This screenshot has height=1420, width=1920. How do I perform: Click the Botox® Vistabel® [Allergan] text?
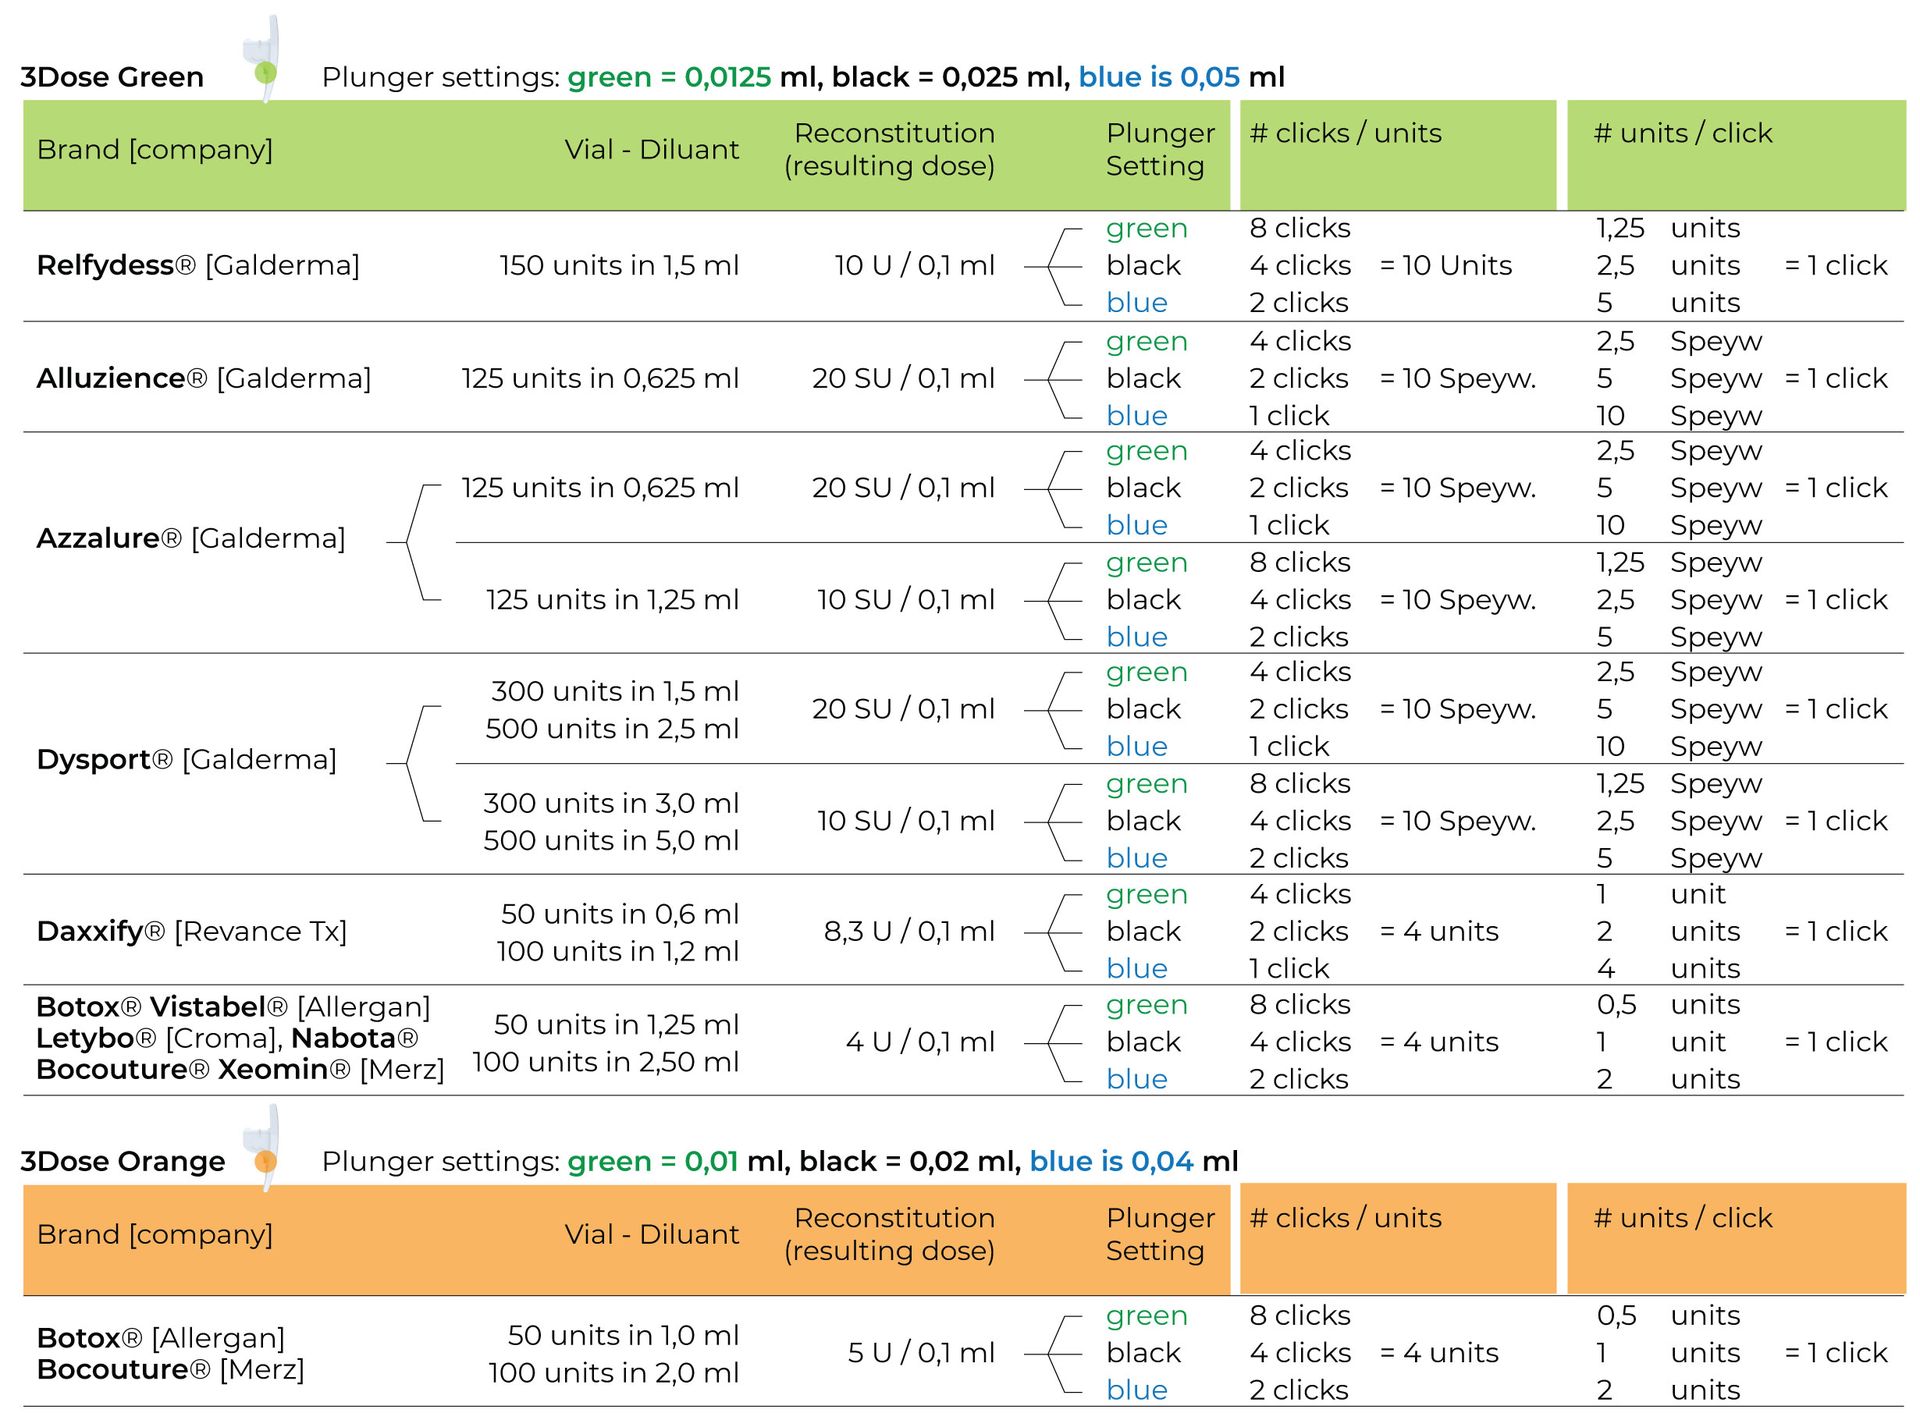(233, 1006)
